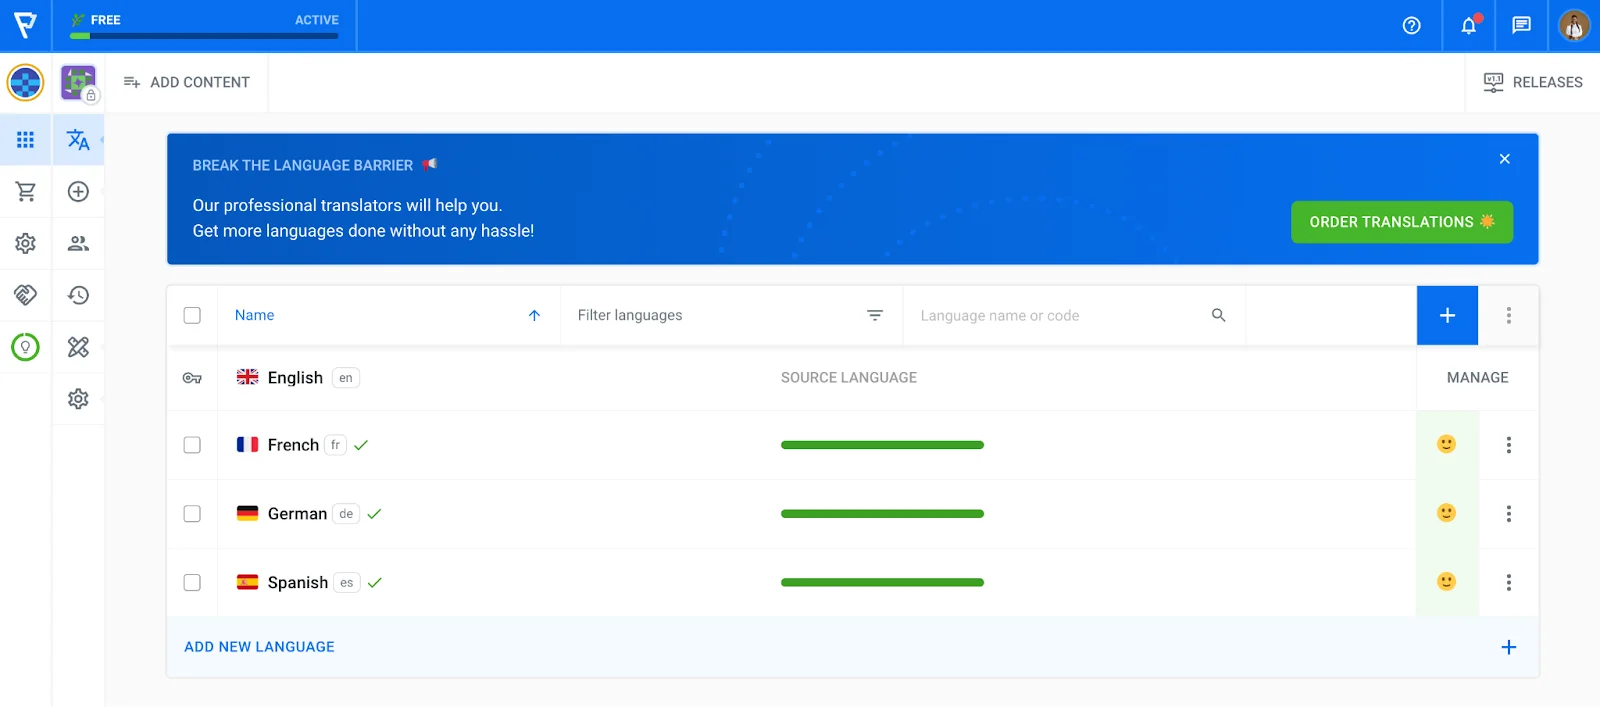Open the Filter languages dropdown
The image size is (1600, 707).
[x=730, y=316]
